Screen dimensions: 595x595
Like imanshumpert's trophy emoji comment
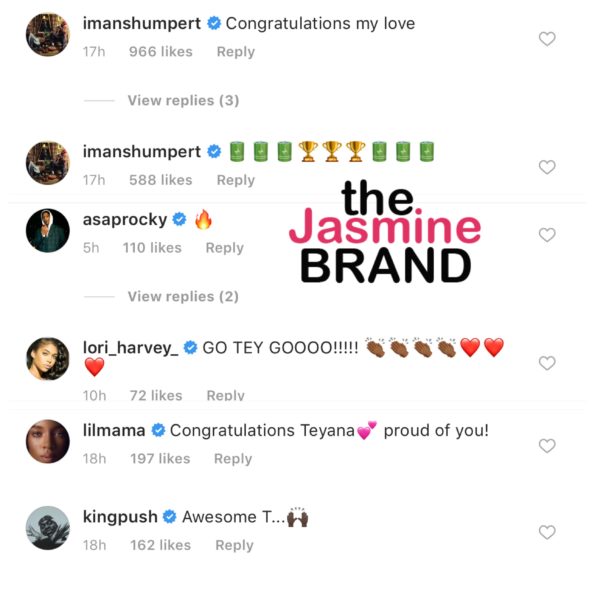coord(547,167)
